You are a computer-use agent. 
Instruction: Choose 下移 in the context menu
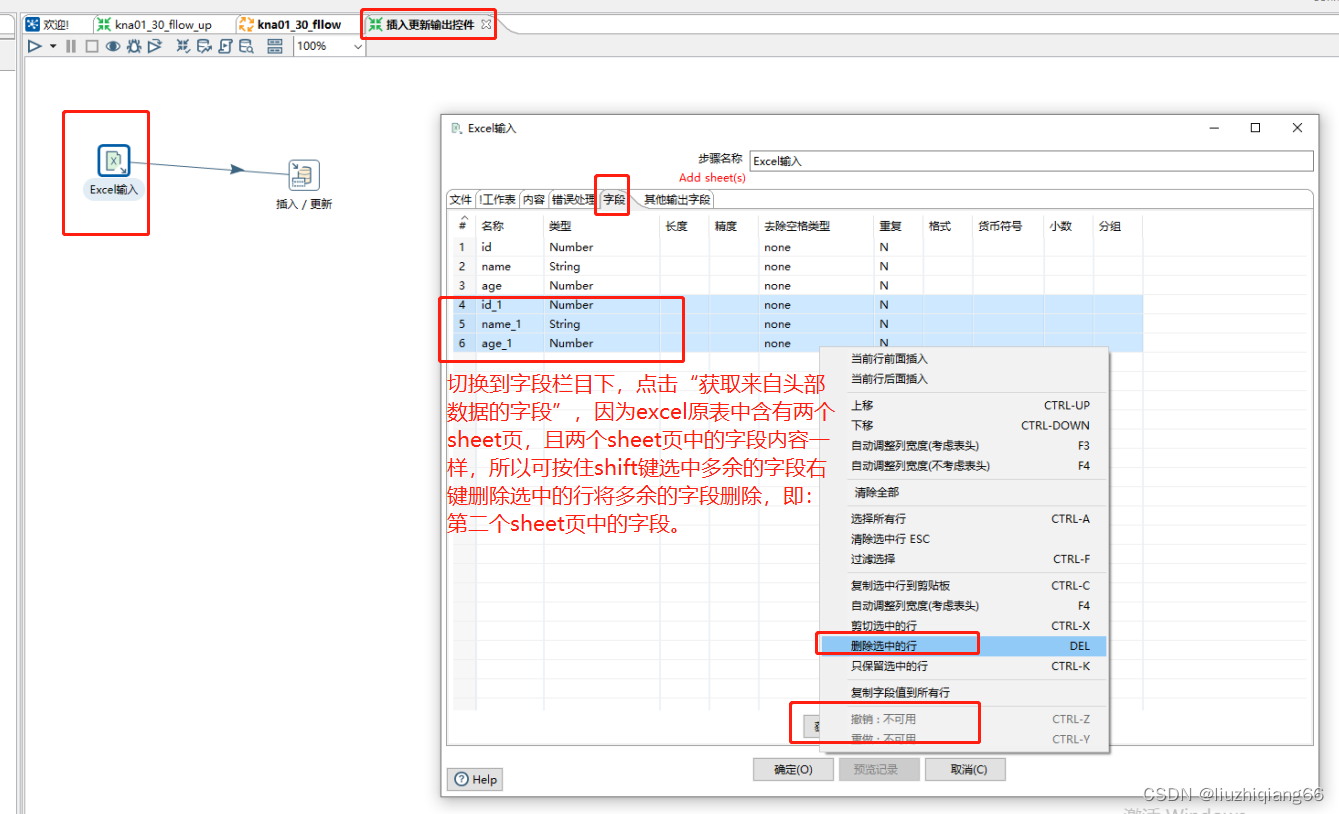point(963,425)
